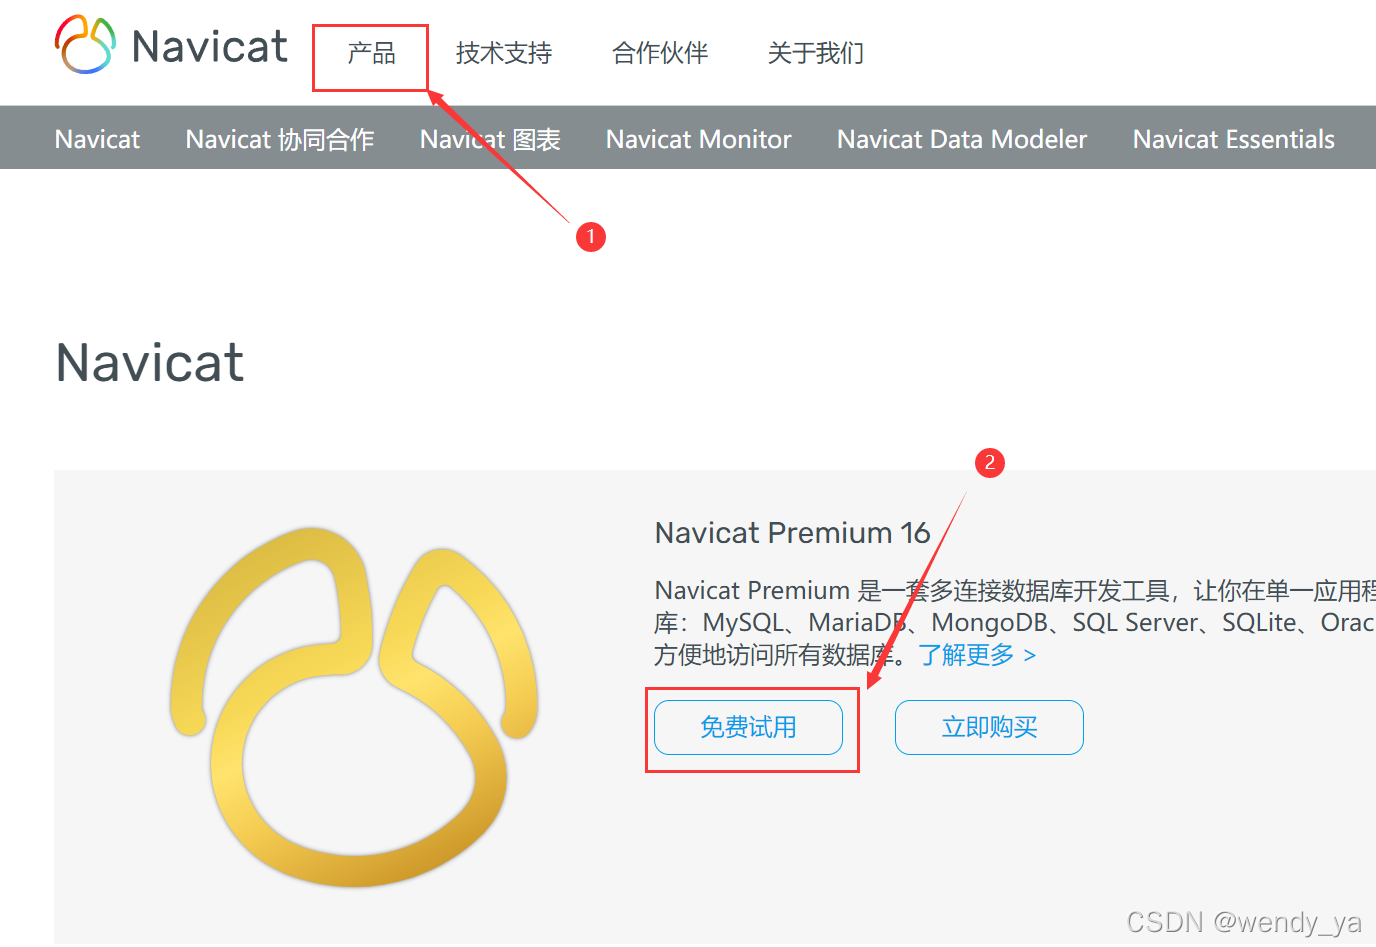Click the large Navicat page heading

150,362
